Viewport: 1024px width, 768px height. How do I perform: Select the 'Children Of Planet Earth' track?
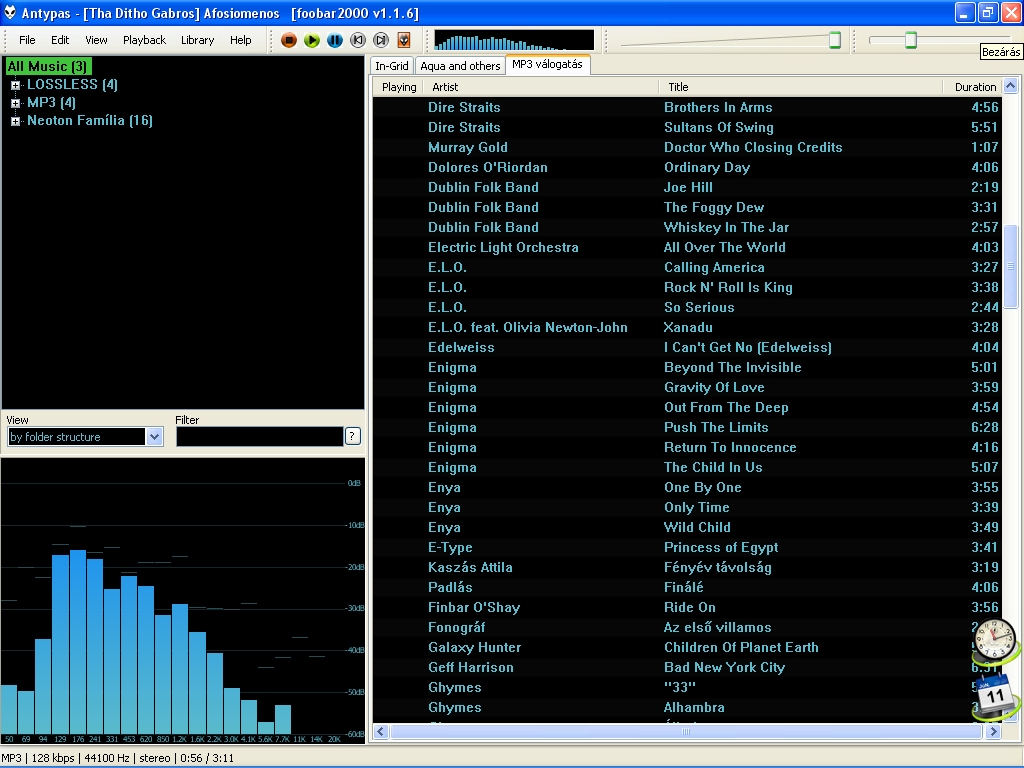[x=686, y=647]
